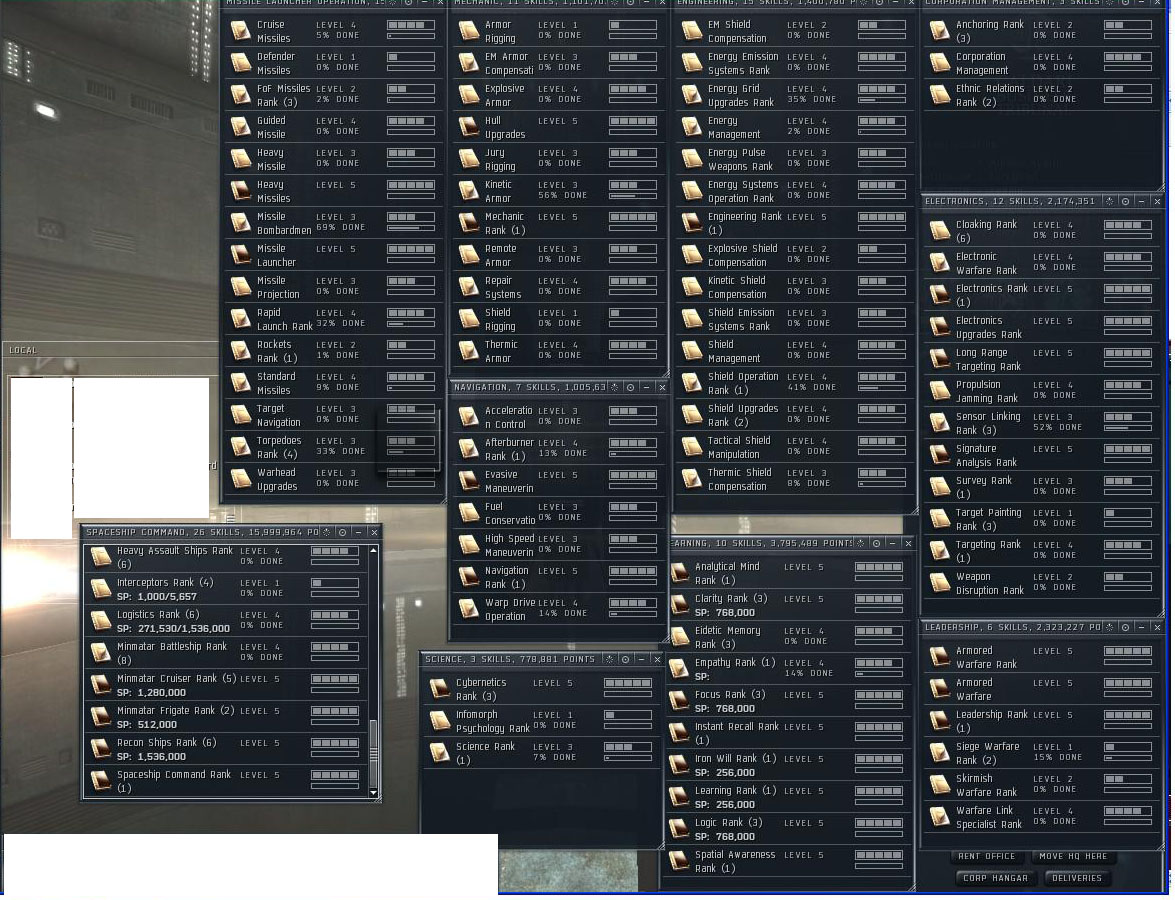The image size is (1175, 900).
Task: Click the Tactical Shield Manipulation book icon
Action: tap(692, 447)
